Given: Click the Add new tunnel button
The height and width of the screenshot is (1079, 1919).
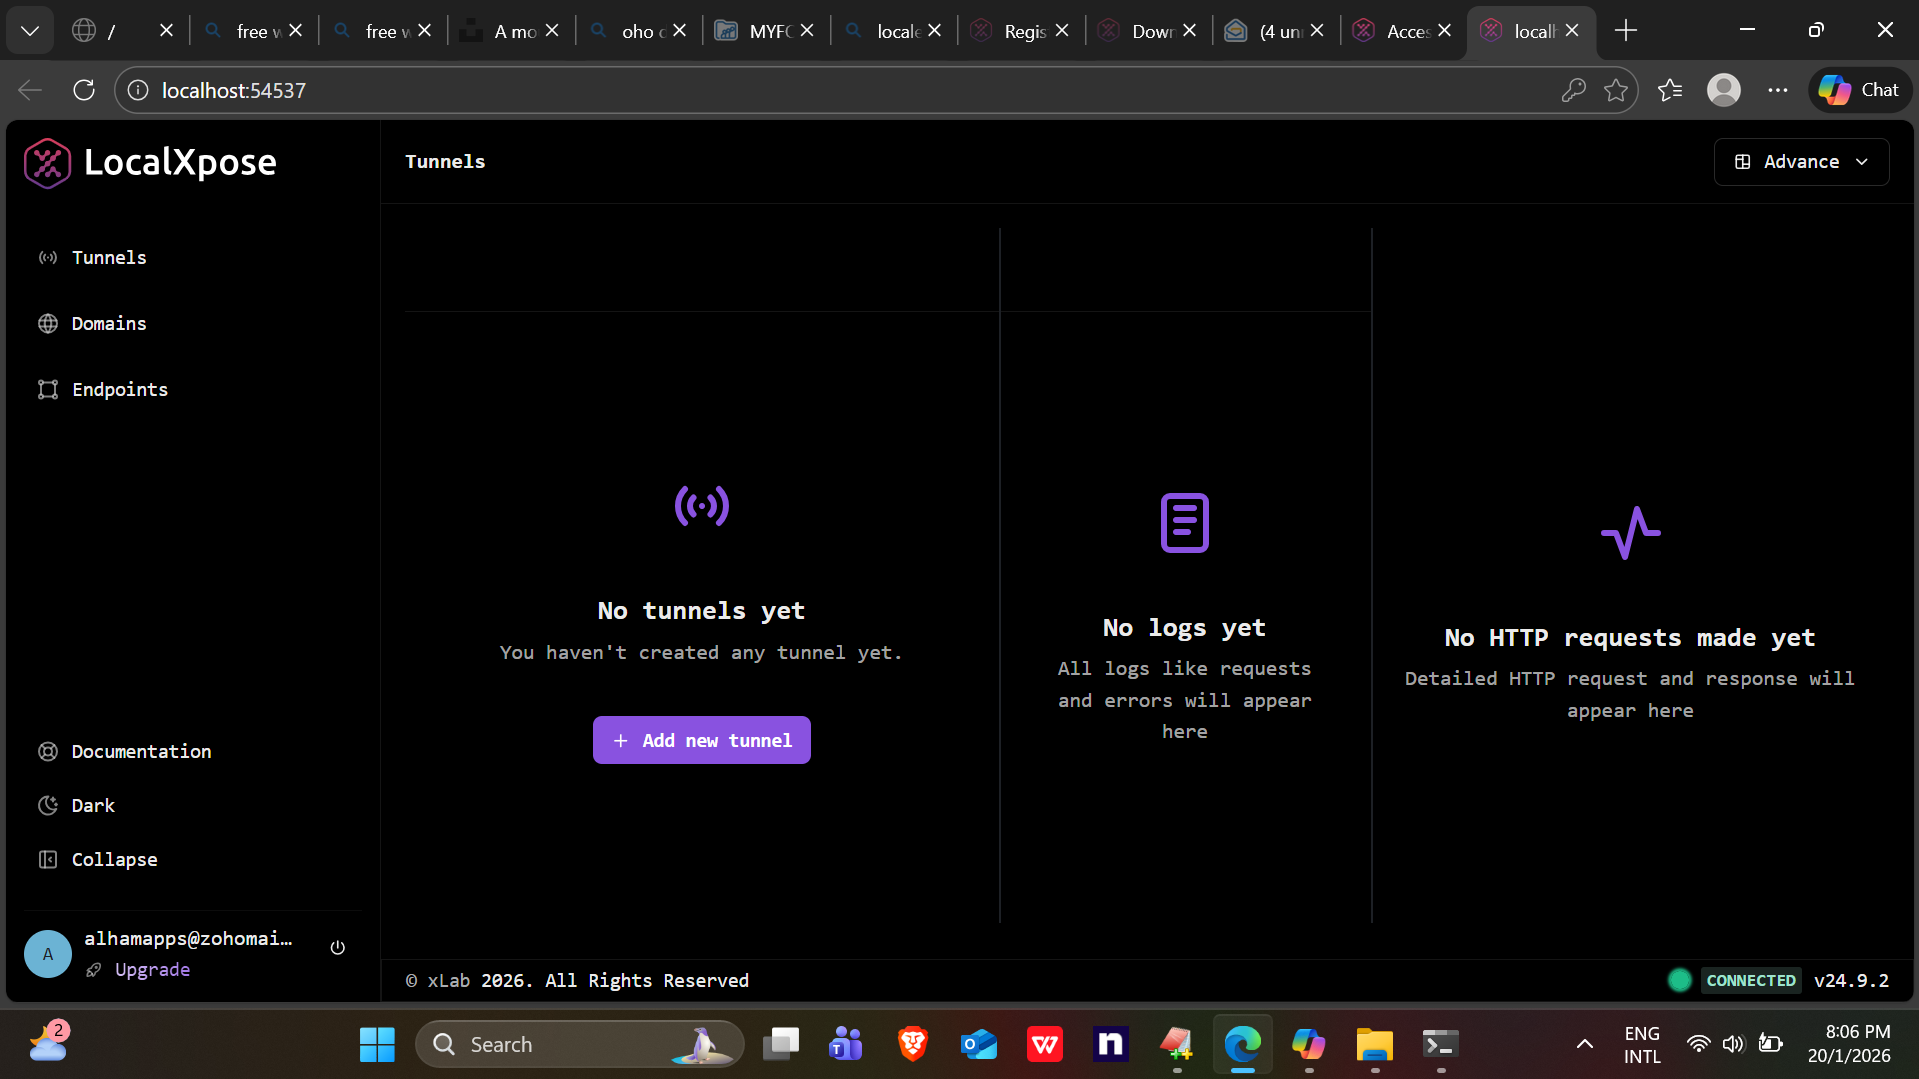Looking at the screenshot, I should [701, 740].
